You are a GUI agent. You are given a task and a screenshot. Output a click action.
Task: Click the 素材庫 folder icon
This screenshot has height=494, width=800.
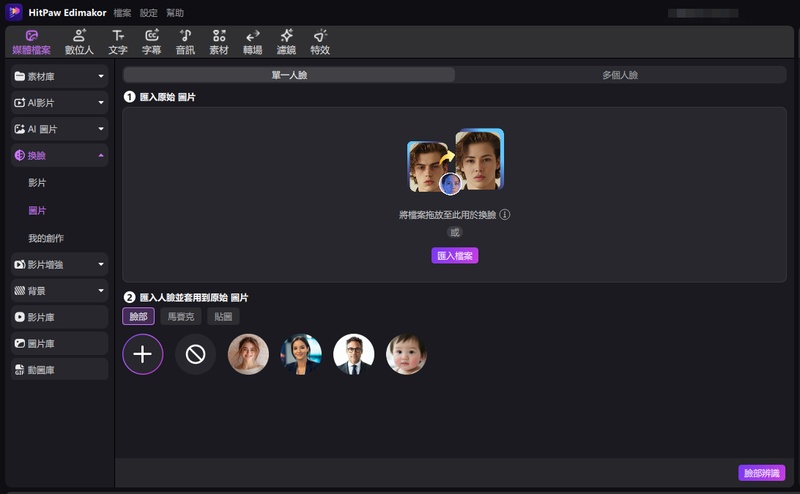pos(19,76)
